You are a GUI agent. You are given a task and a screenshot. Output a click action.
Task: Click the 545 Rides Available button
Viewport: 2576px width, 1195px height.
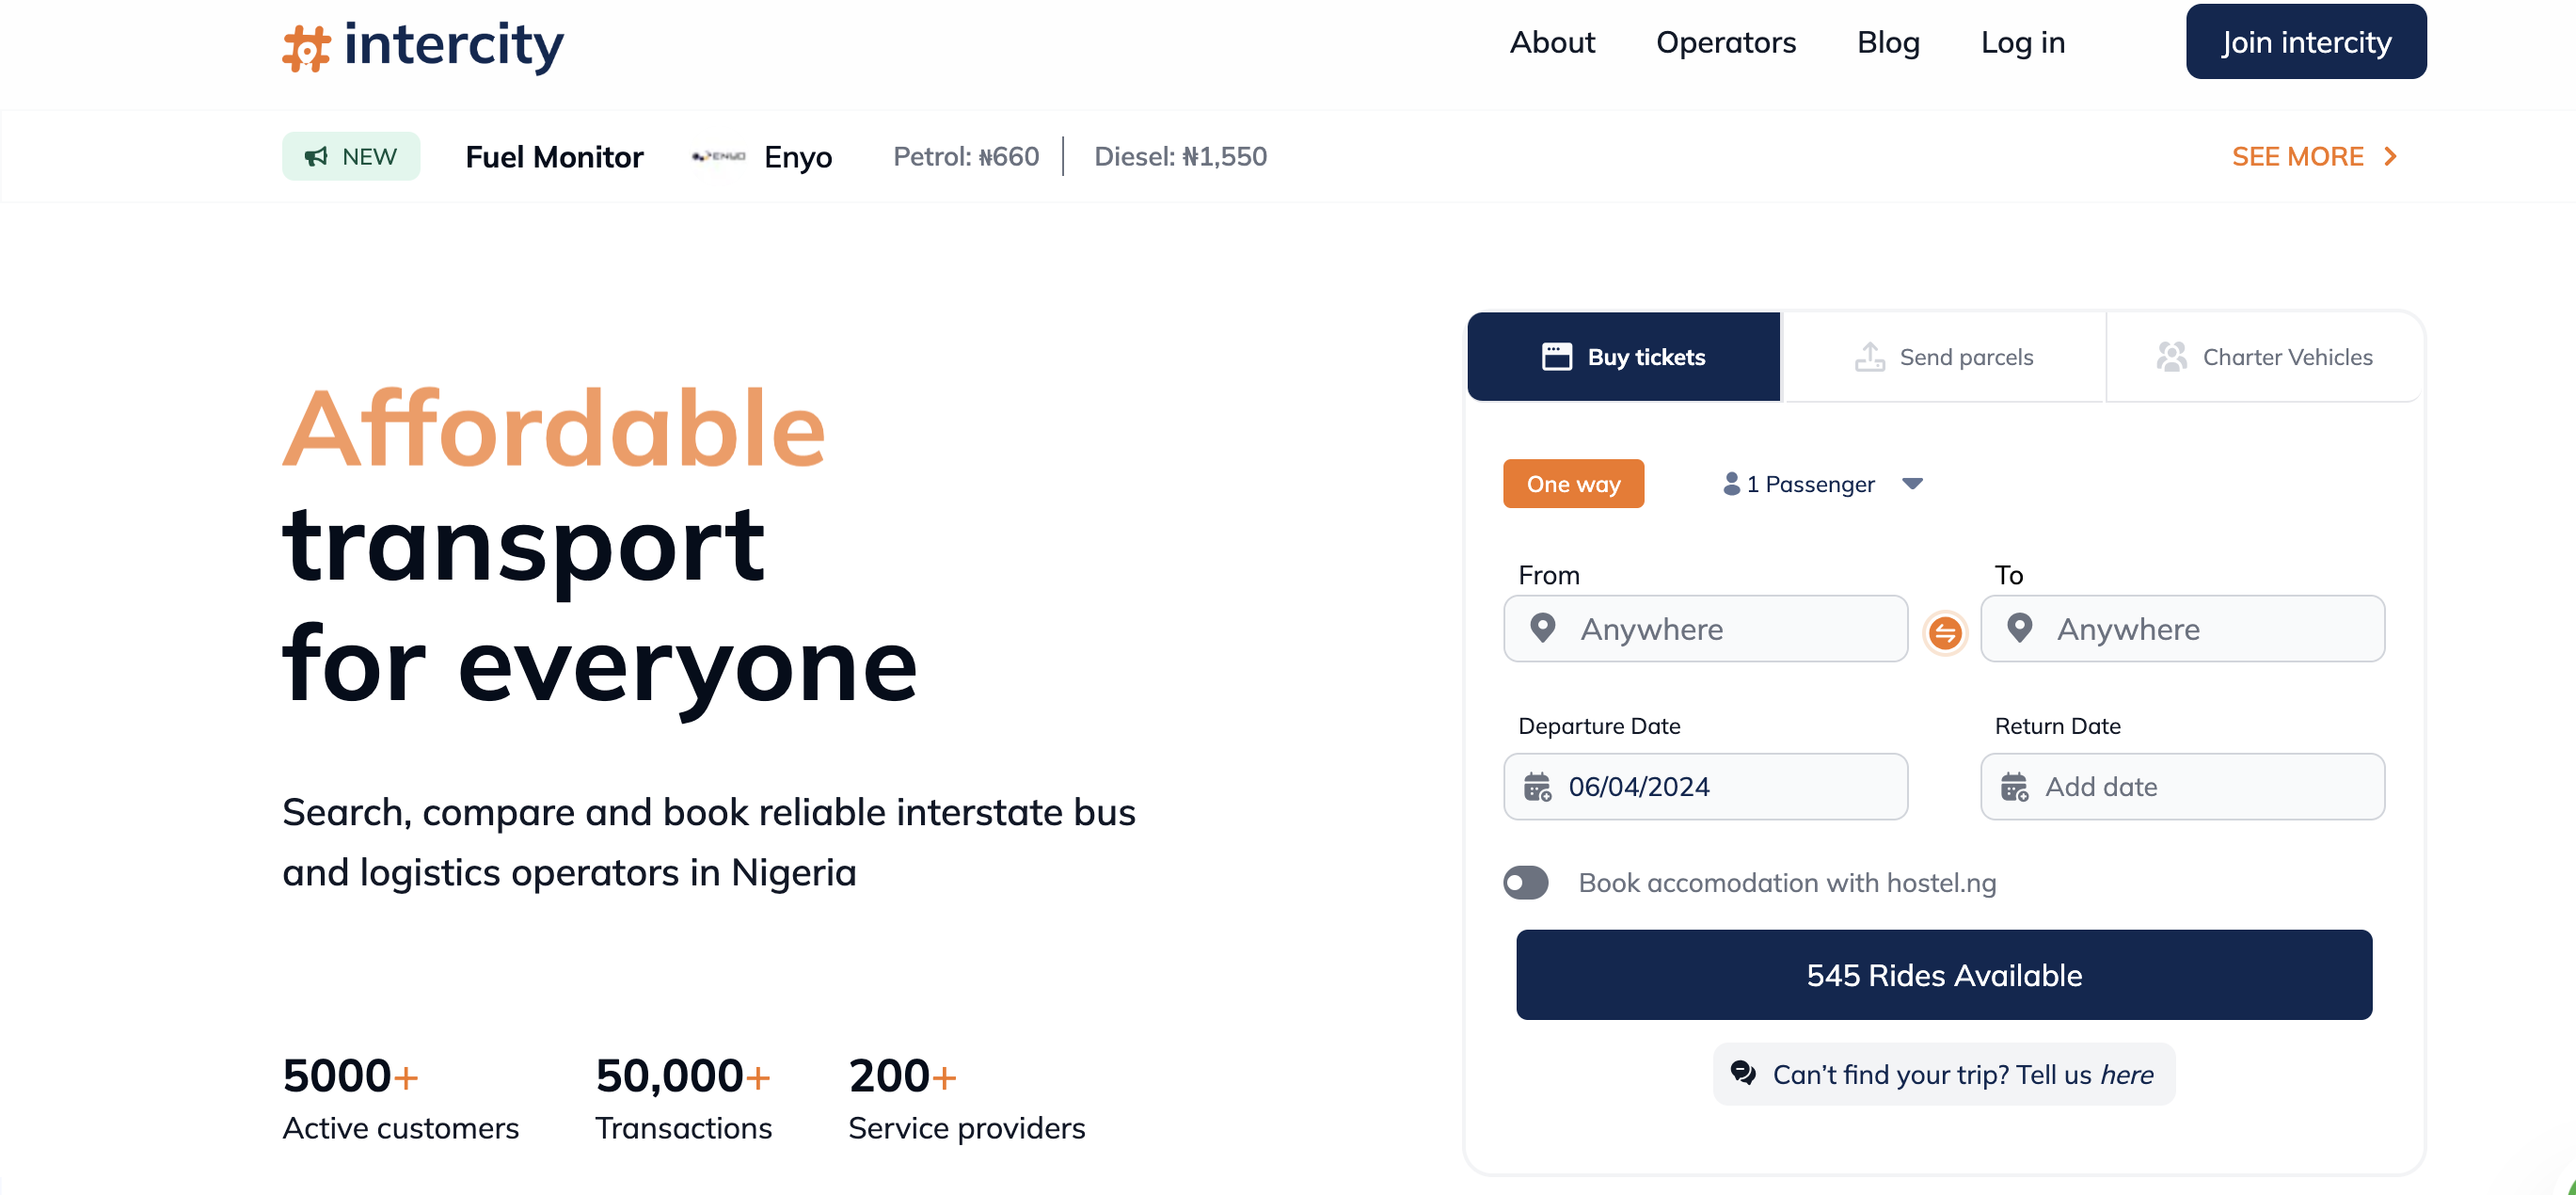tap(1943, 975)
